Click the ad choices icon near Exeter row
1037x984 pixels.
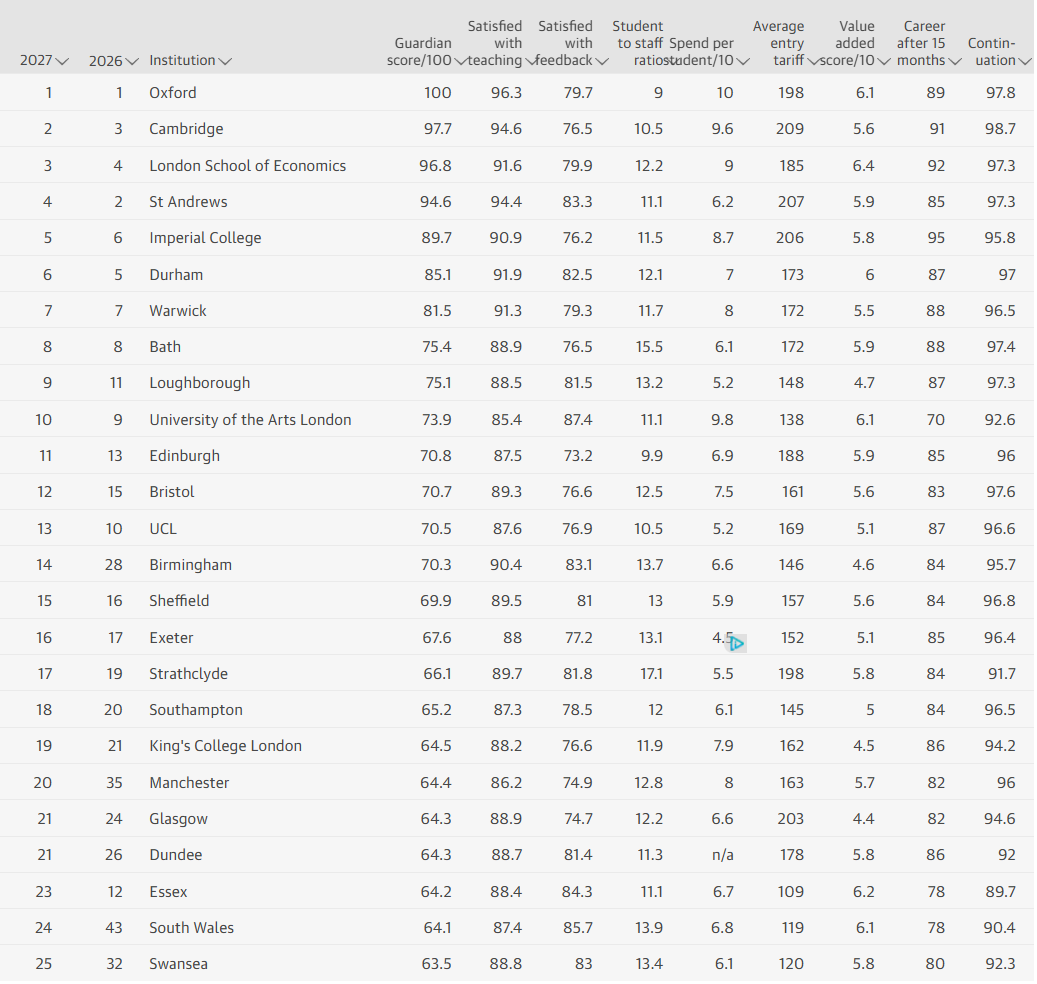coord(737,643)
